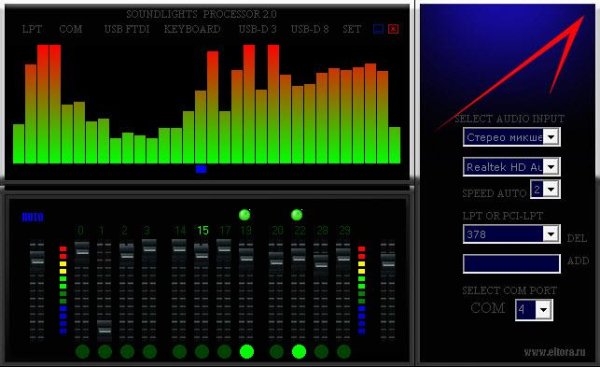Select the COM menu item in the top bar
This screenshot has height=367, width=600.
coord(70,29)
